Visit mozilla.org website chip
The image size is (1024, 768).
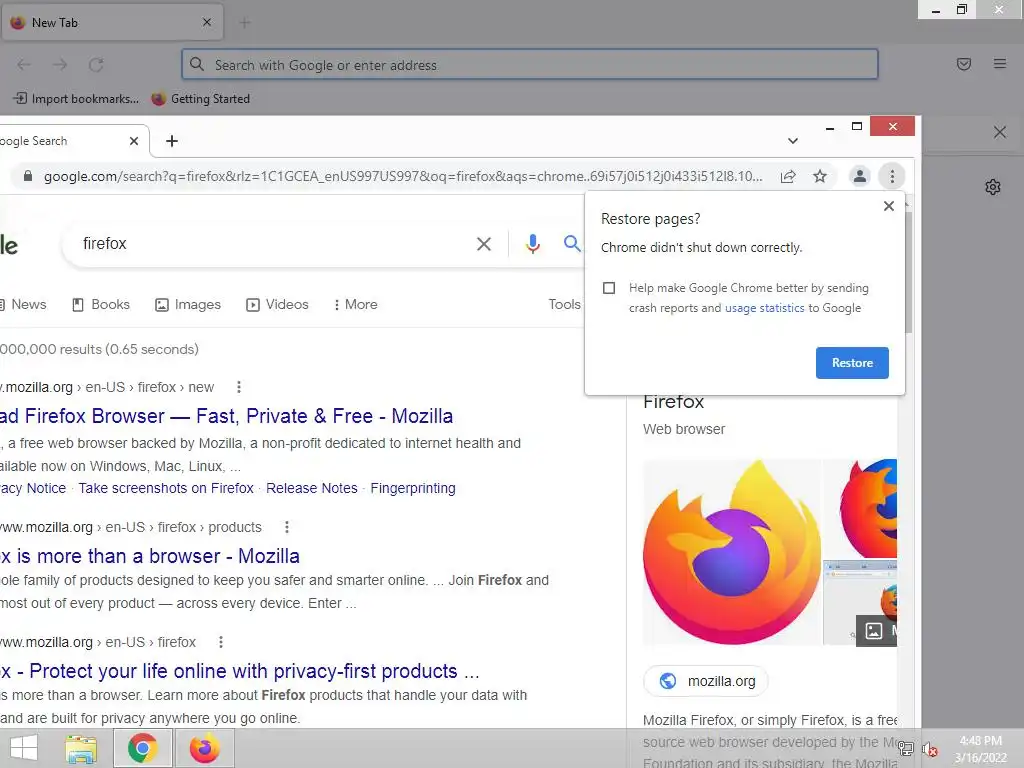pyautogui.click(x=706, y=681)
